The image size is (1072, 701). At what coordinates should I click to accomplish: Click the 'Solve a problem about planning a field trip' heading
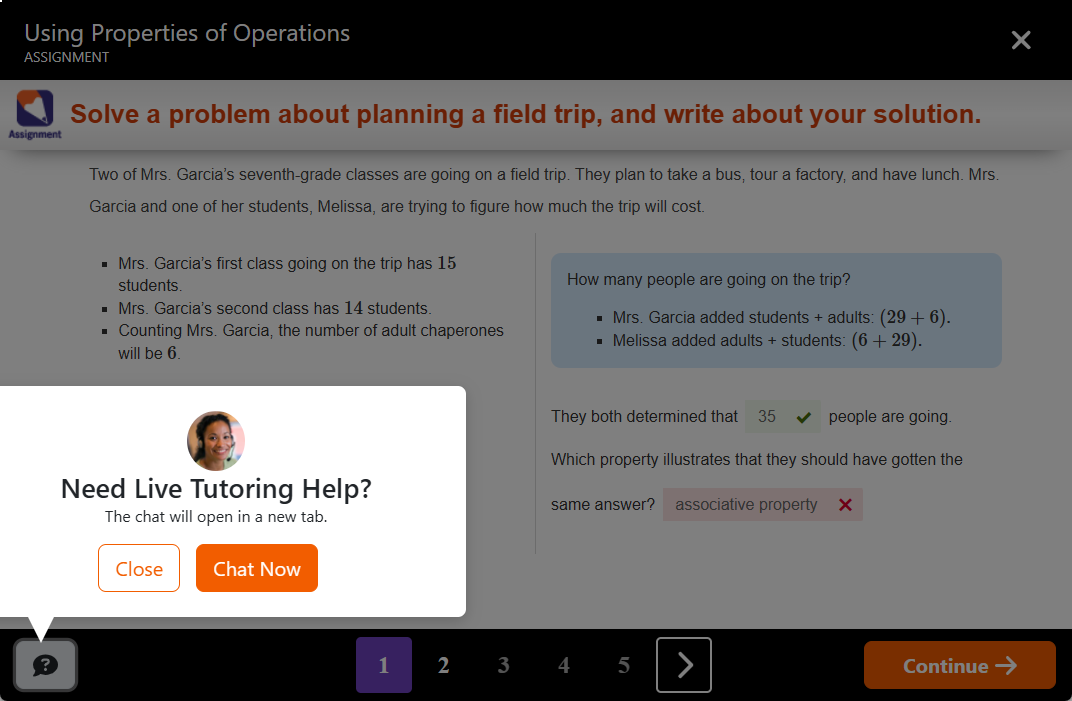(x=525, y=114)
